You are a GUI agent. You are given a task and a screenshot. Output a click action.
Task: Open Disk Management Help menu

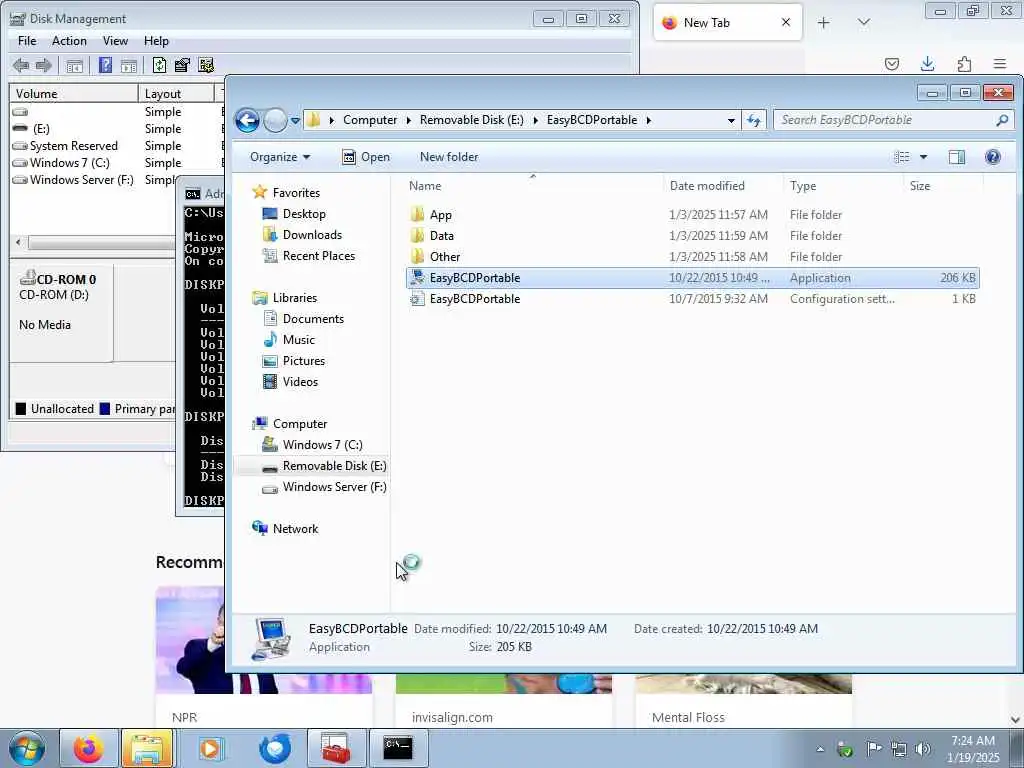coord(156,40)
